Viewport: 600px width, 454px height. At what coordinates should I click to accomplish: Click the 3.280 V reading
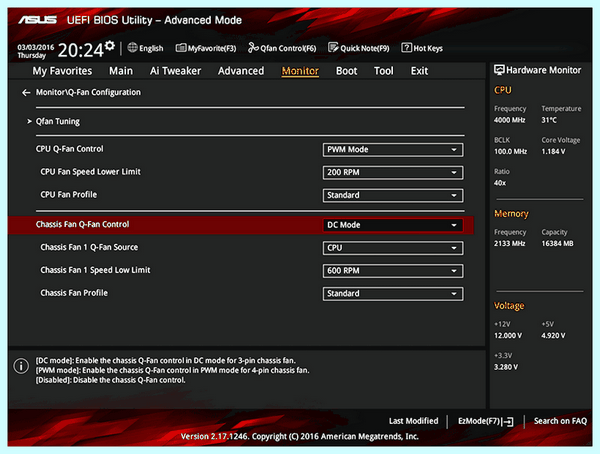pyautogui.click(x=506, y=367)
